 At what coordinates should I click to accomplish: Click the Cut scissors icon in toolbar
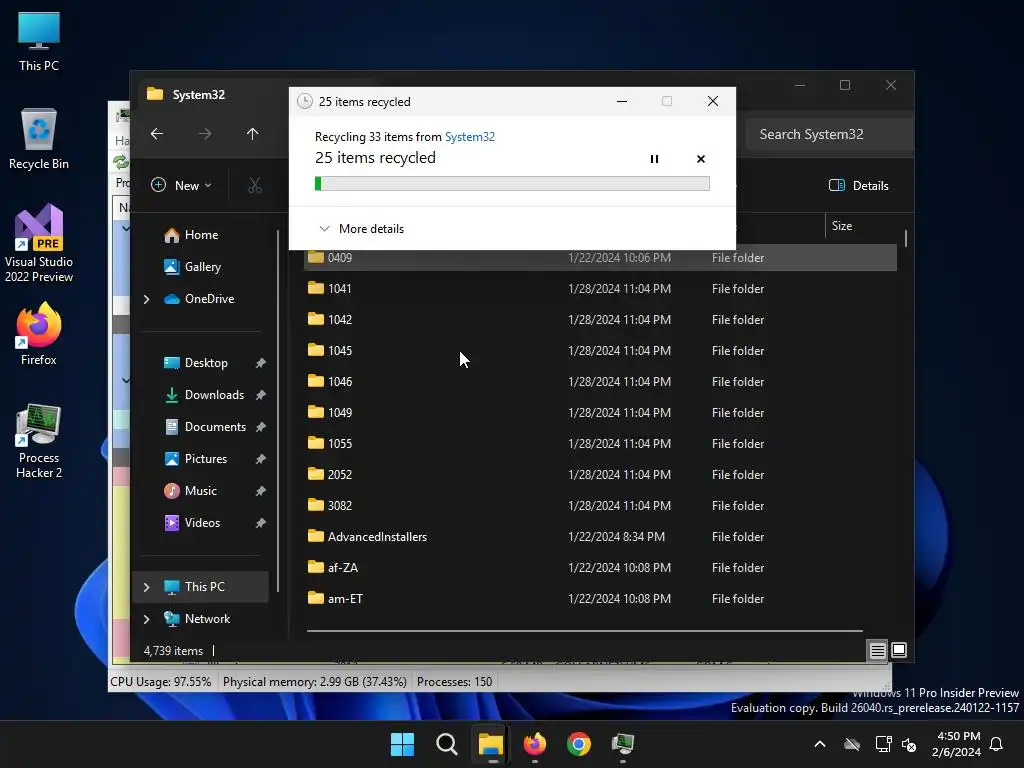tap(255, 185)
